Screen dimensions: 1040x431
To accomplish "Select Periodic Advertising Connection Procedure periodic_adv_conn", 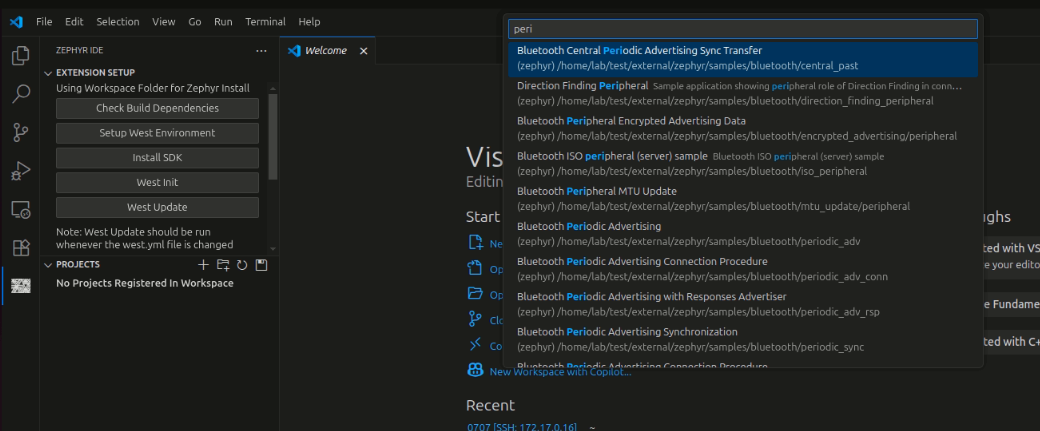I will click(x=743, y=269).
